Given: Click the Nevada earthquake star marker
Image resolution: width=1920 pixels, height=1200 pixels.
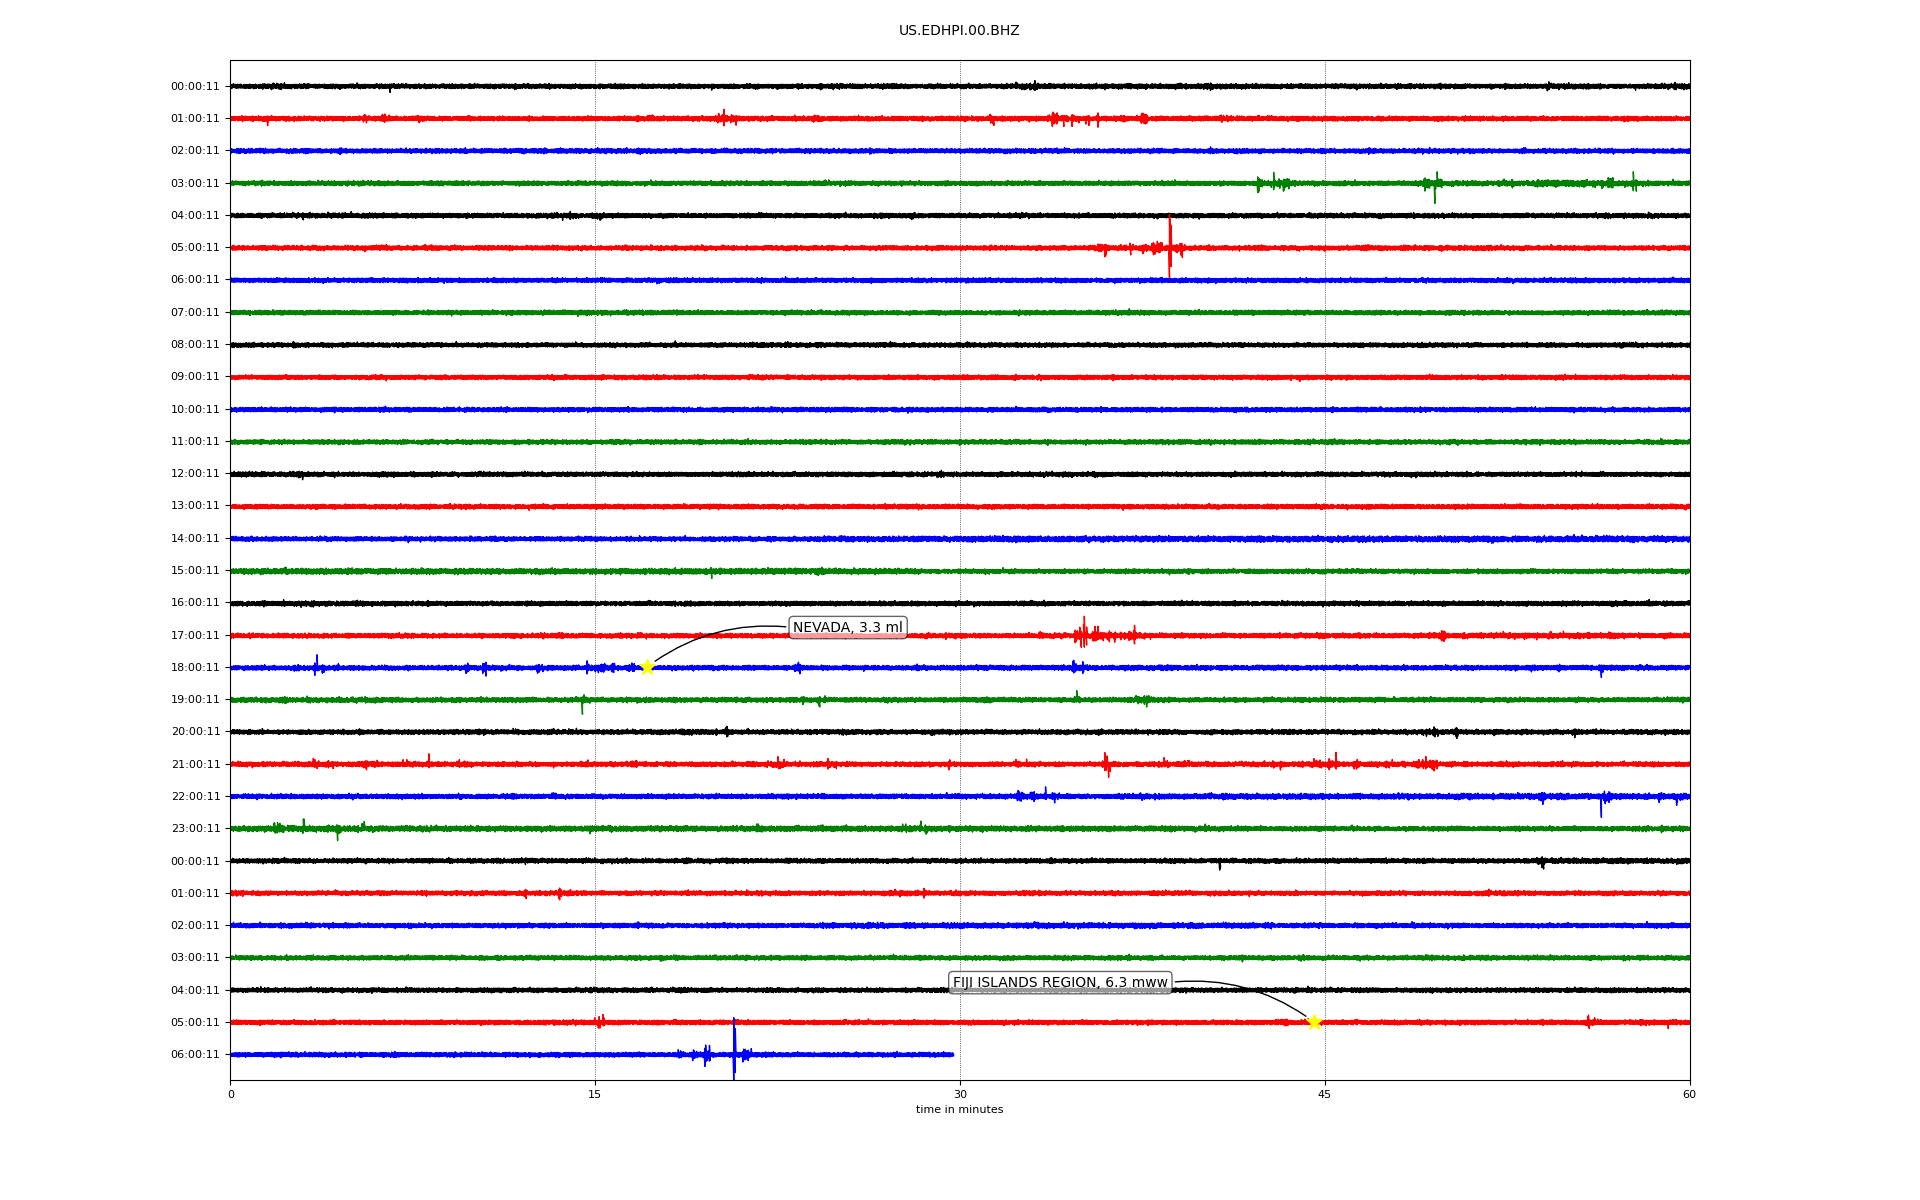Looking at the screenshot, I should click(x=647, y=667).
